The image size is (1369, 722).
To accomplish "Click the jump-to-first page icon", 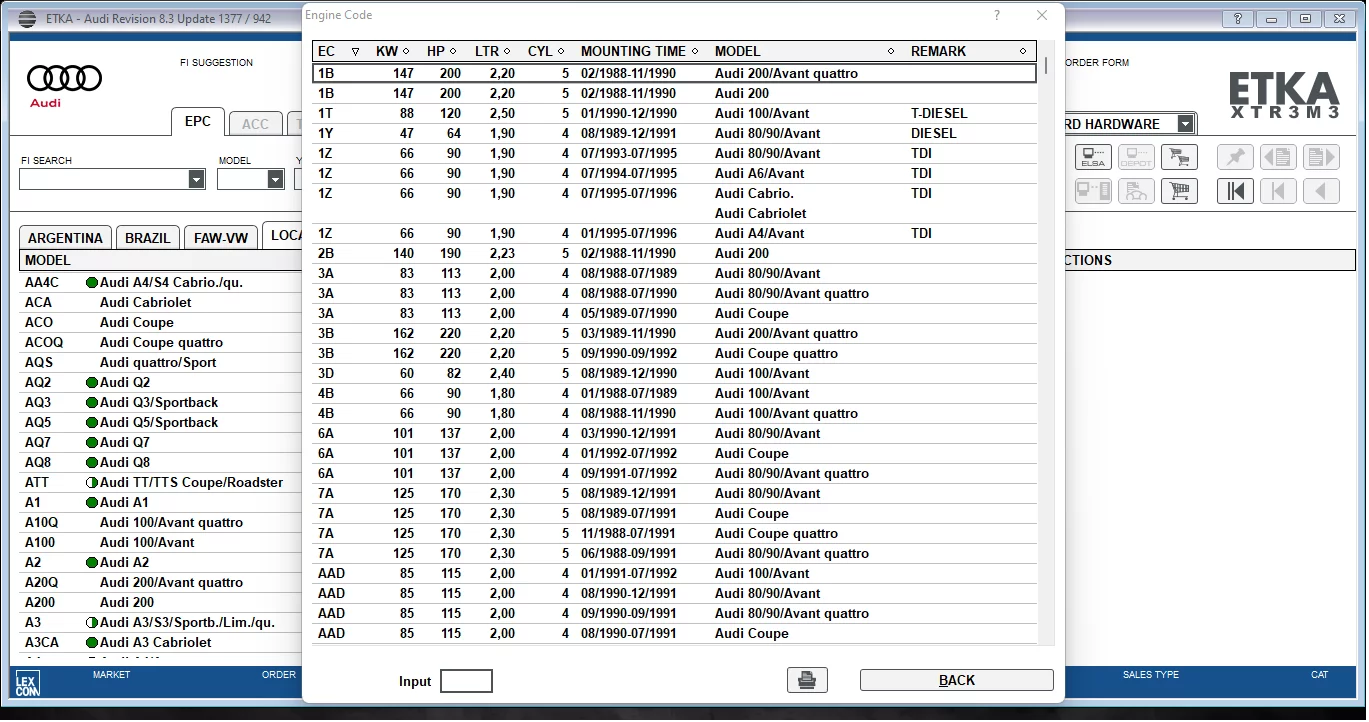I will coord(1235,191).
